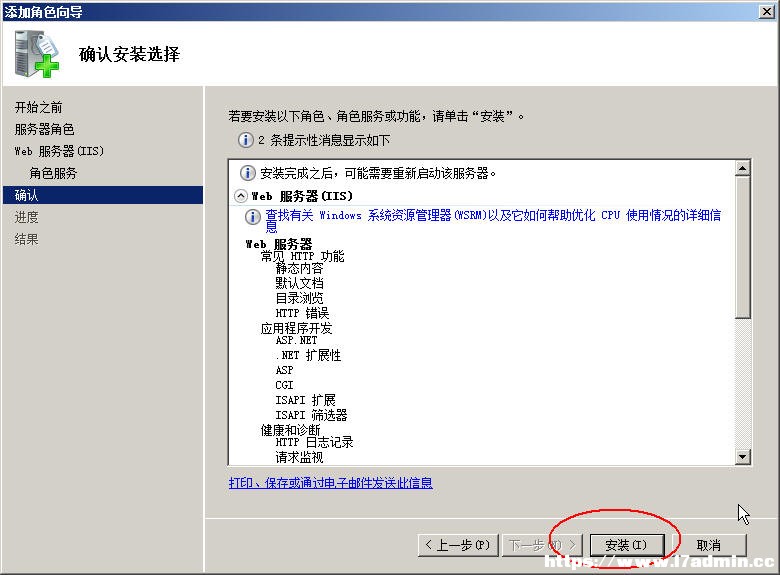The height and width of the screenshot is (575, 780).
Task: Click the 请求监视 entry
Action: (x=299, y=457)
